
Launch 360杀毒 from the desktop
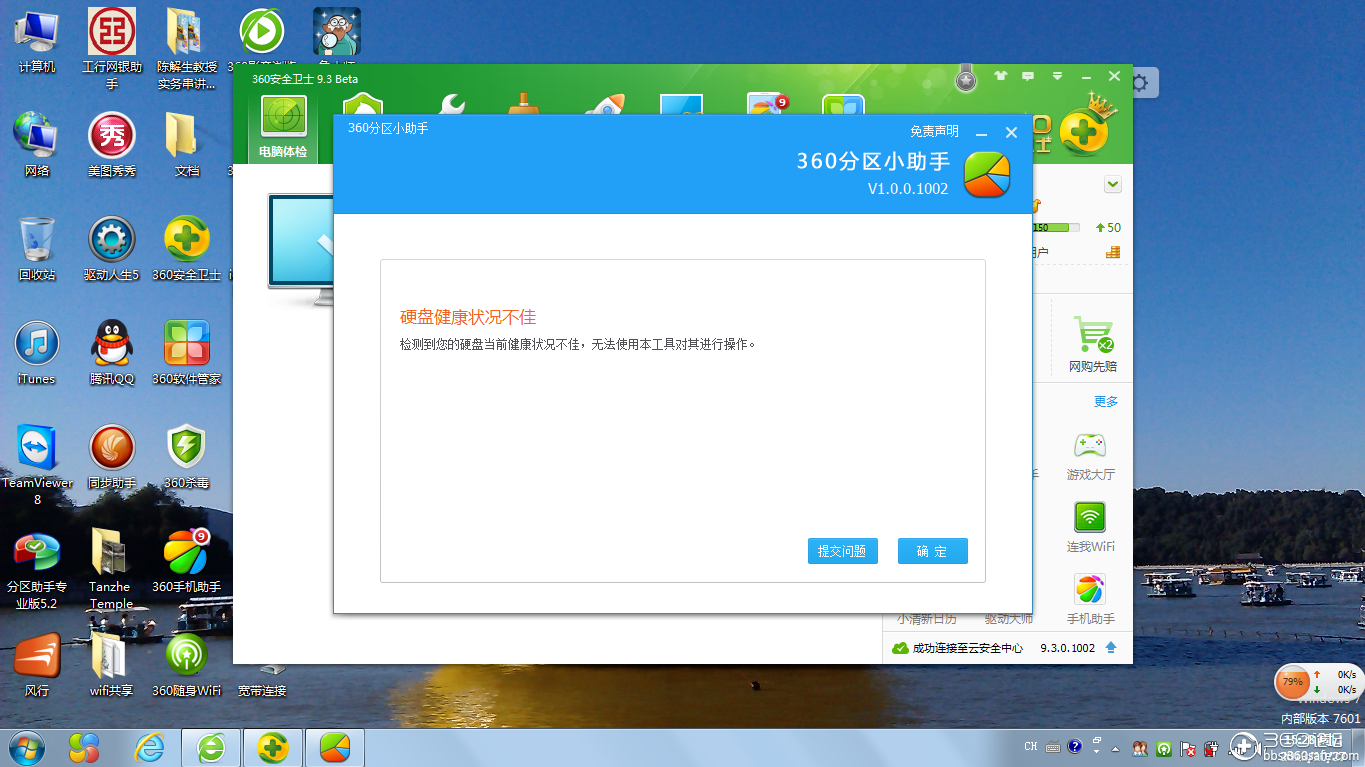187,457
